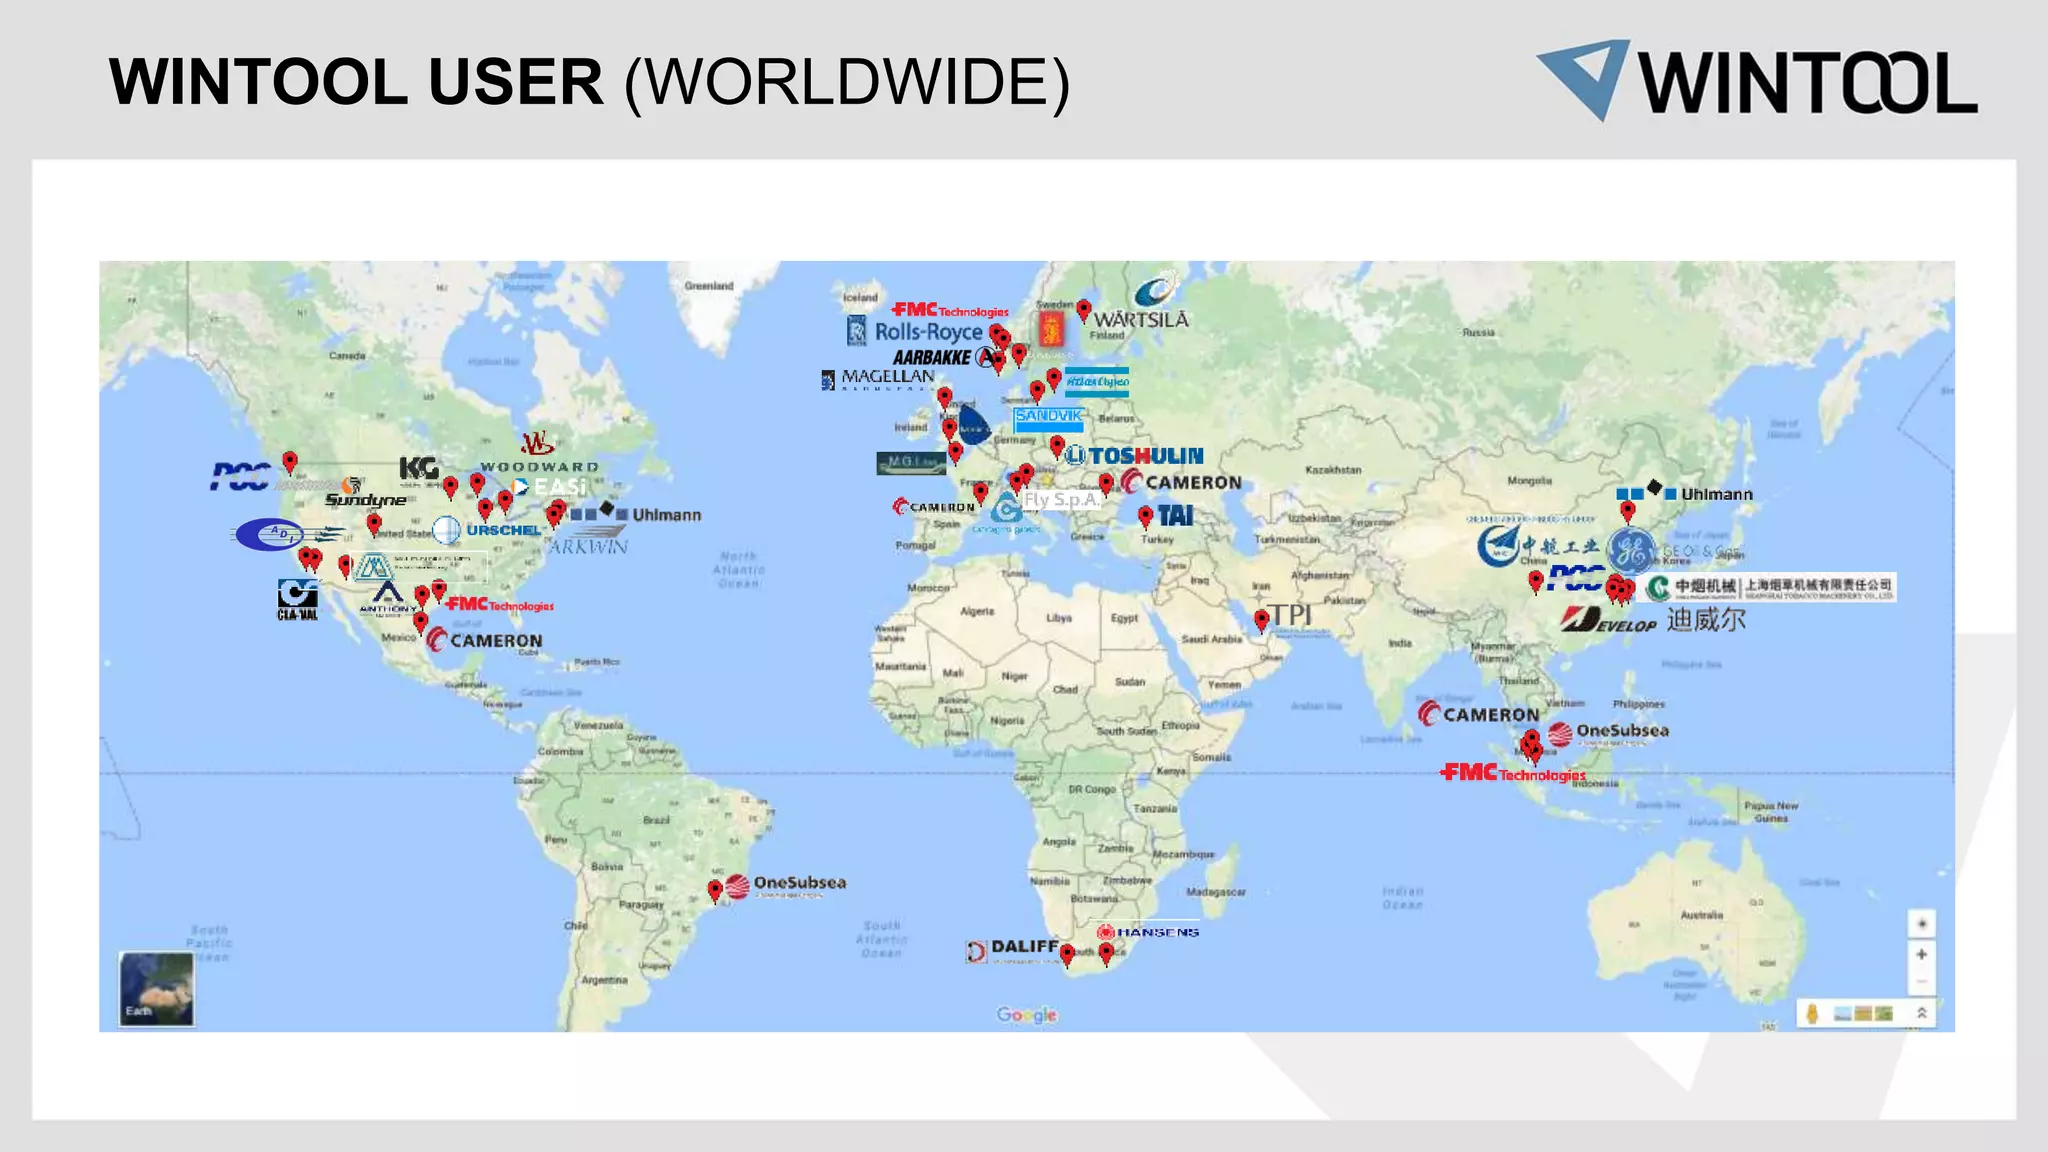Click the Fly S.p.A. label
This screenshot has width=2048, height=1152.
point(1062,499)
